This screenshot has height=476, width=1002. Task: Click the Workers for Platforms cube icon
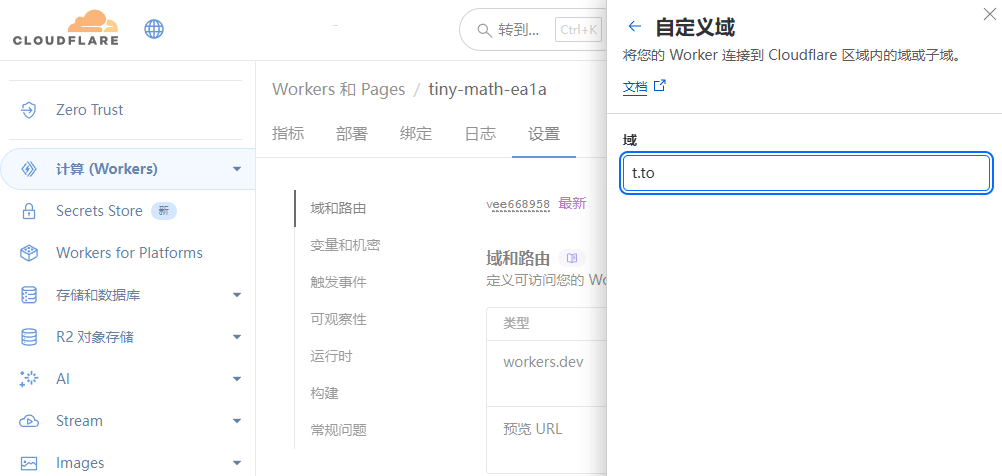click(x=29, y=253)
